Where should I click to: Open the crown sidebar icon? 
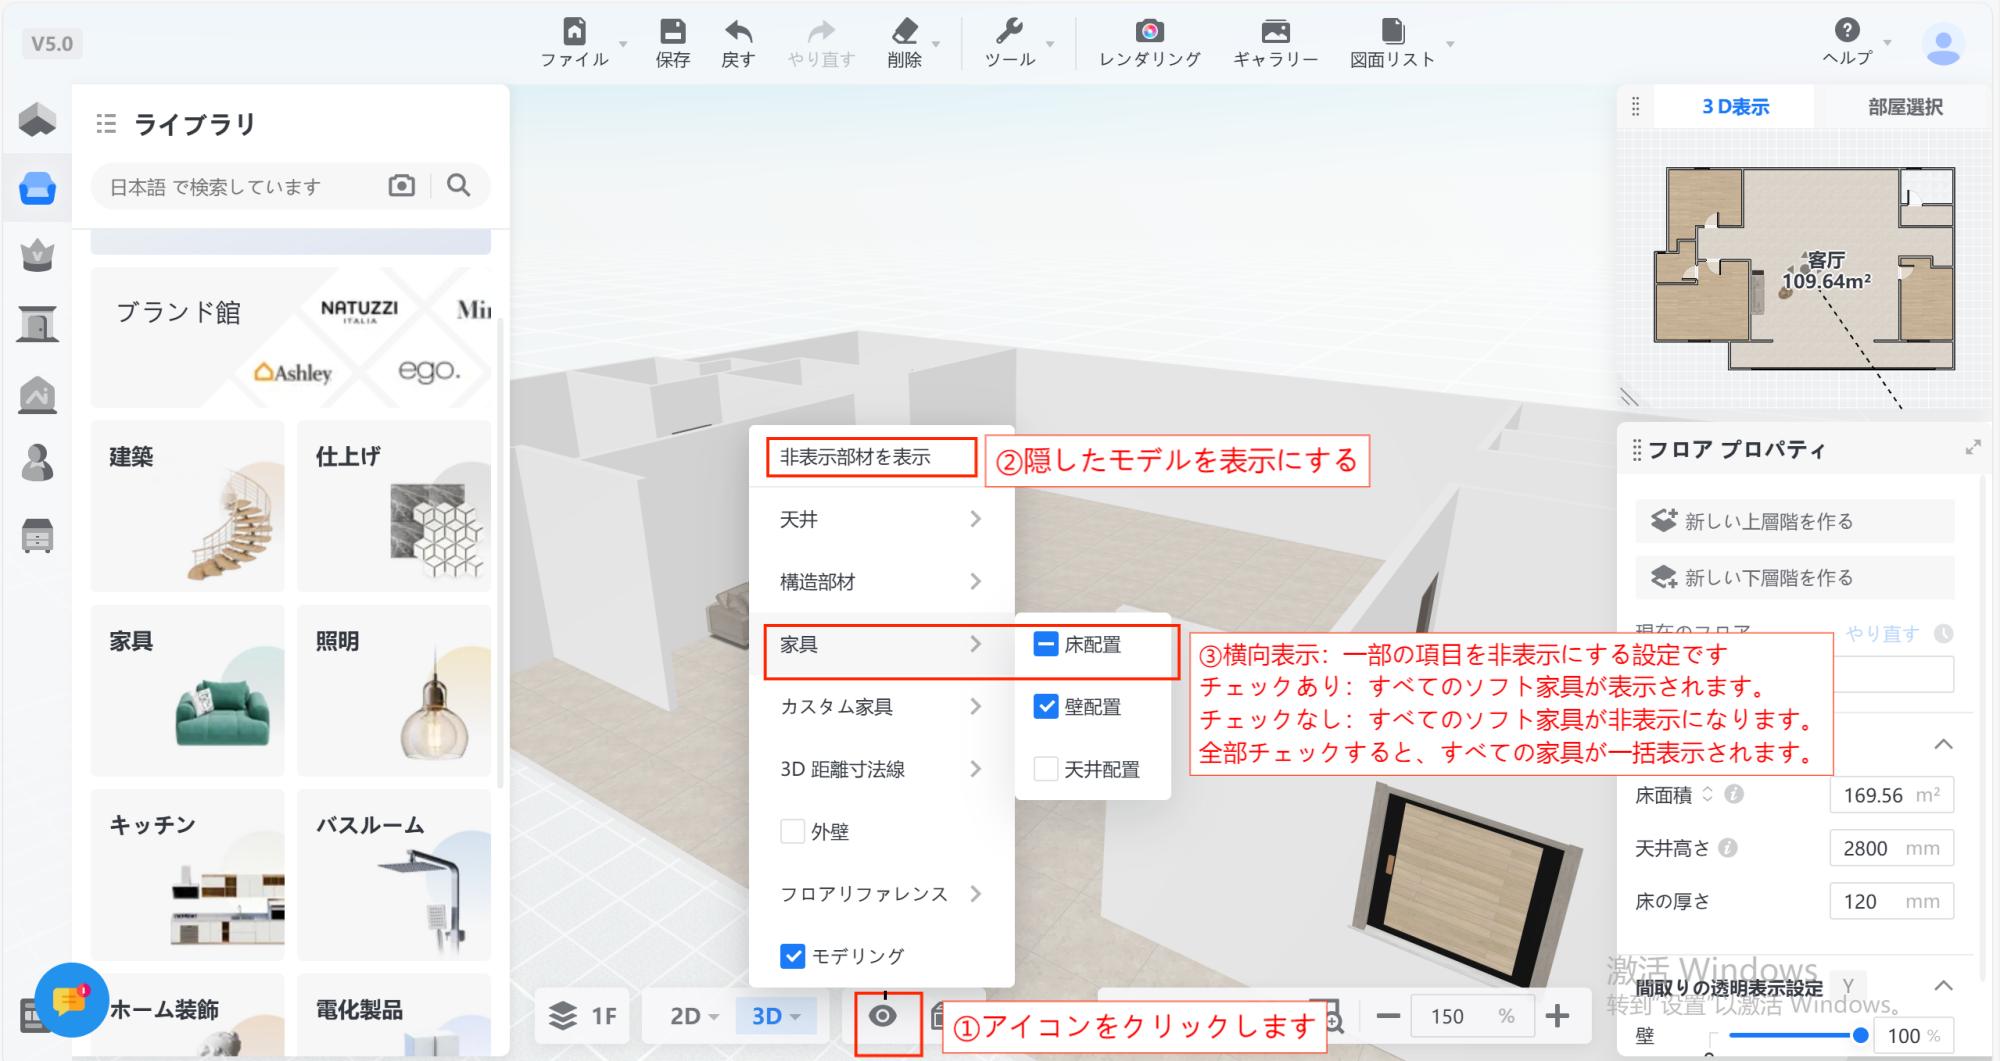[x=38, y=256]
